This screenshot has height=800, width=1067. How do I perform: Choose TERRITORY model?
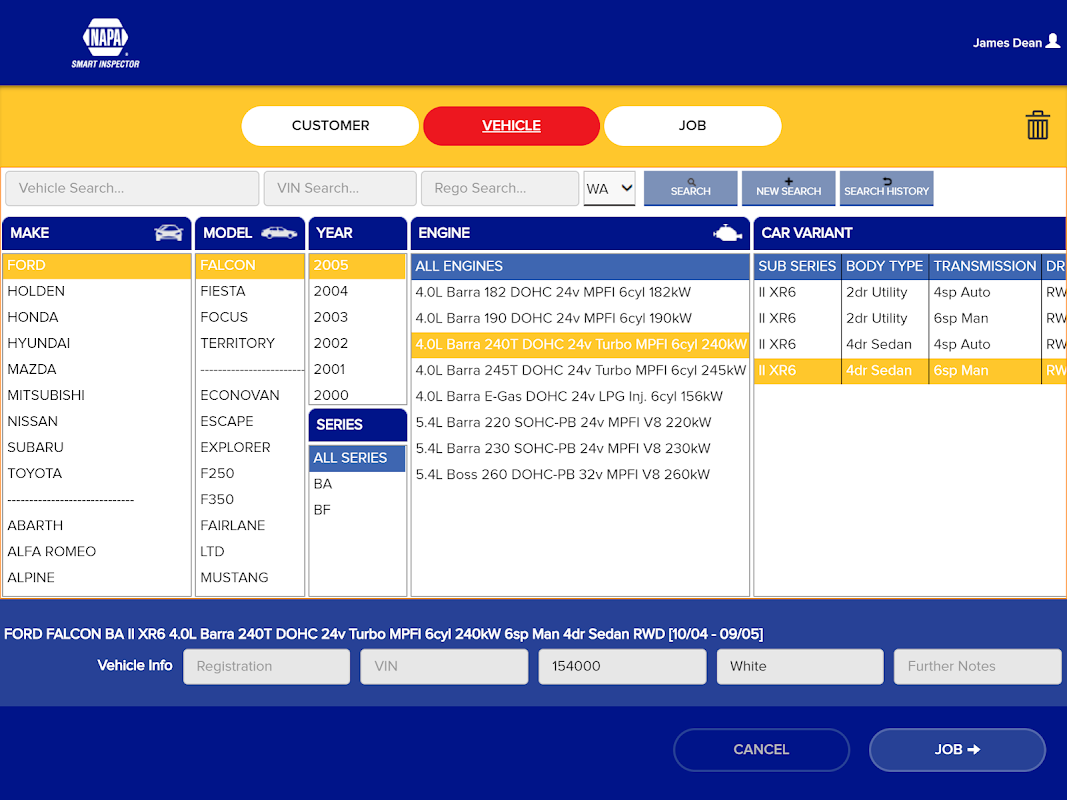[x=250, y=343]
